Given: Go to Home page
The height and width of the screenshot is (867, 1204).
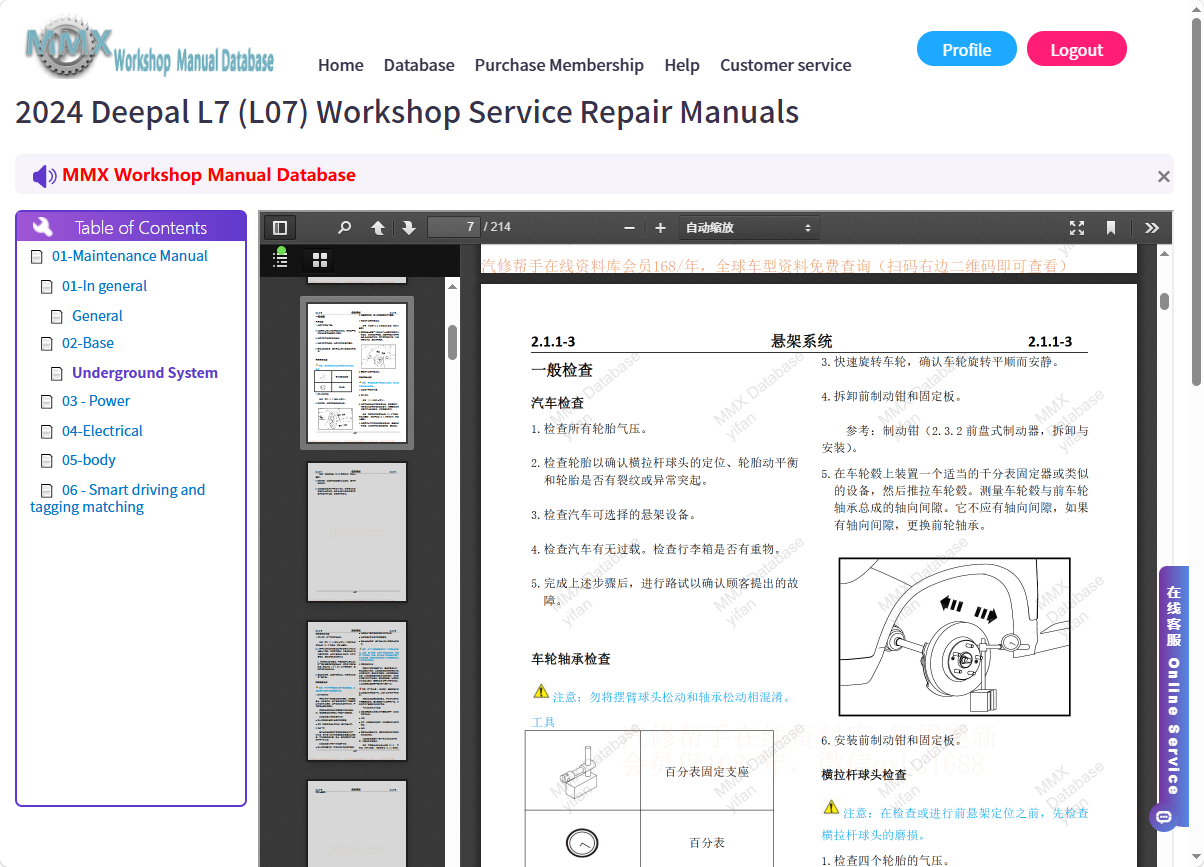Looking at the screenshot, I should (x=341, y=65).
